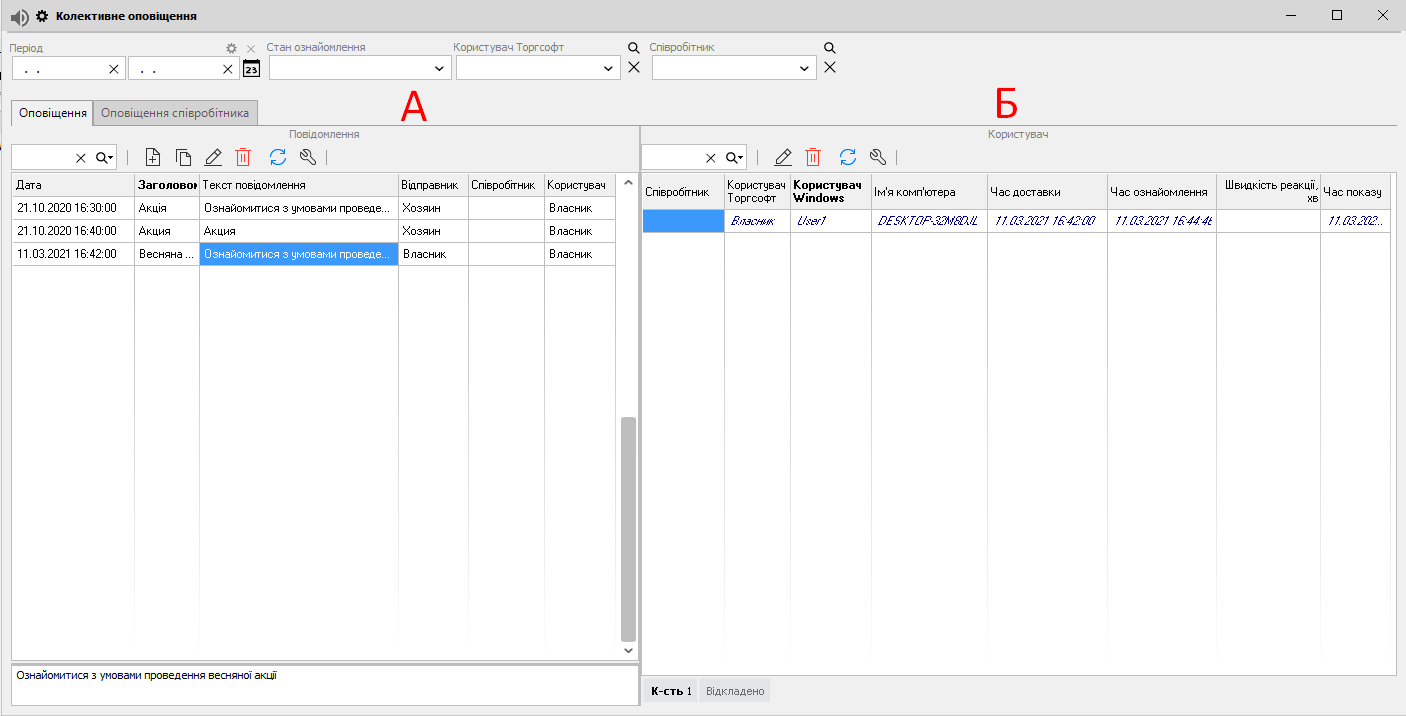This screenshot has width=1406, height=716.
Task: Switch to Оповіщення співробітника tab
Action: pyautogui.click(x=175, y=113)
